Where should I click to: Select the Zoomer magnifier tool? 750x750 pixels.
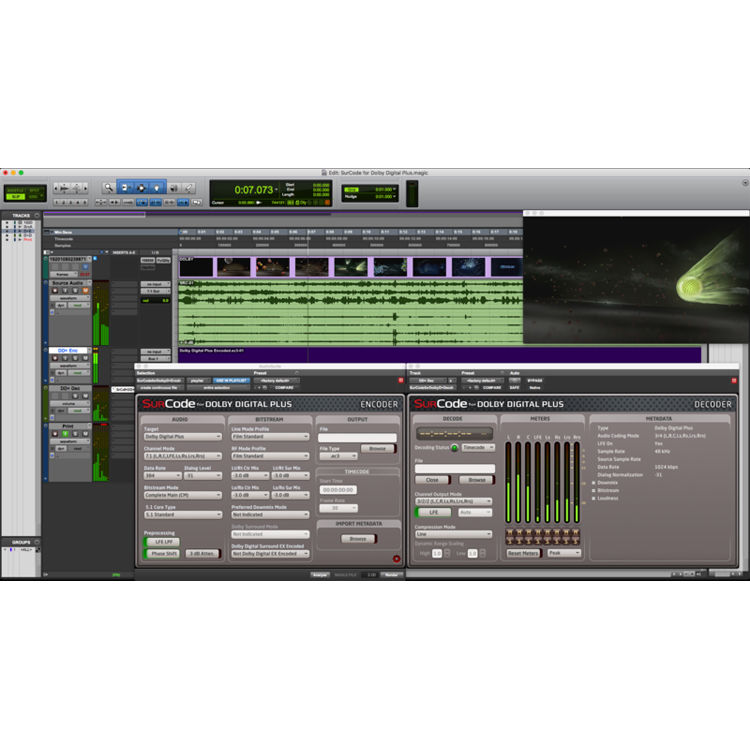point(109,188)
